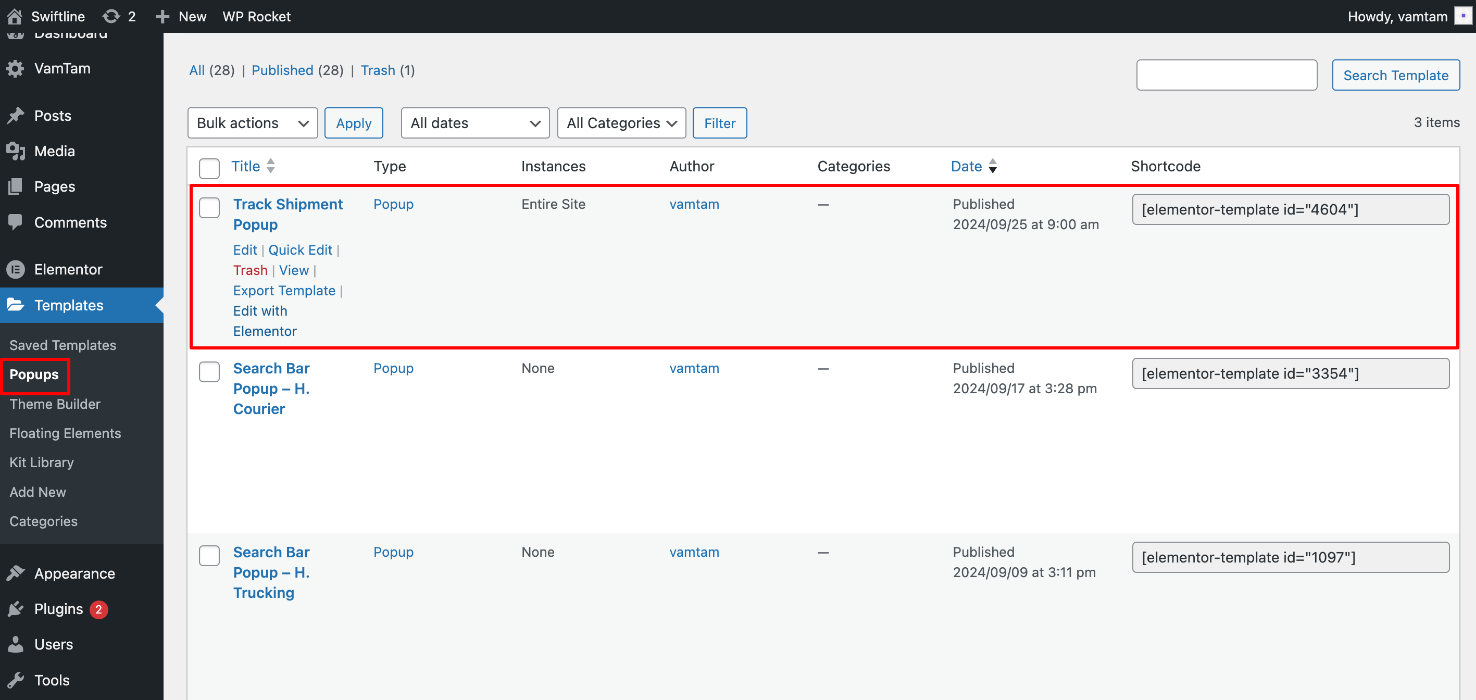Click the red plugins update badge

pyautogui.click(x=98, y=609)
